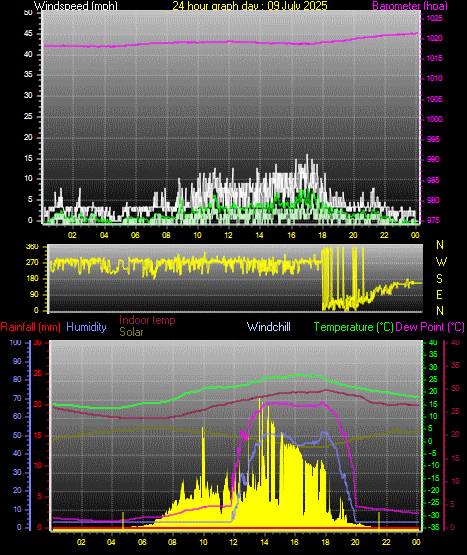
Task: Click the '12' hour label under the windspeed graph
Action: tap(229, 235)
